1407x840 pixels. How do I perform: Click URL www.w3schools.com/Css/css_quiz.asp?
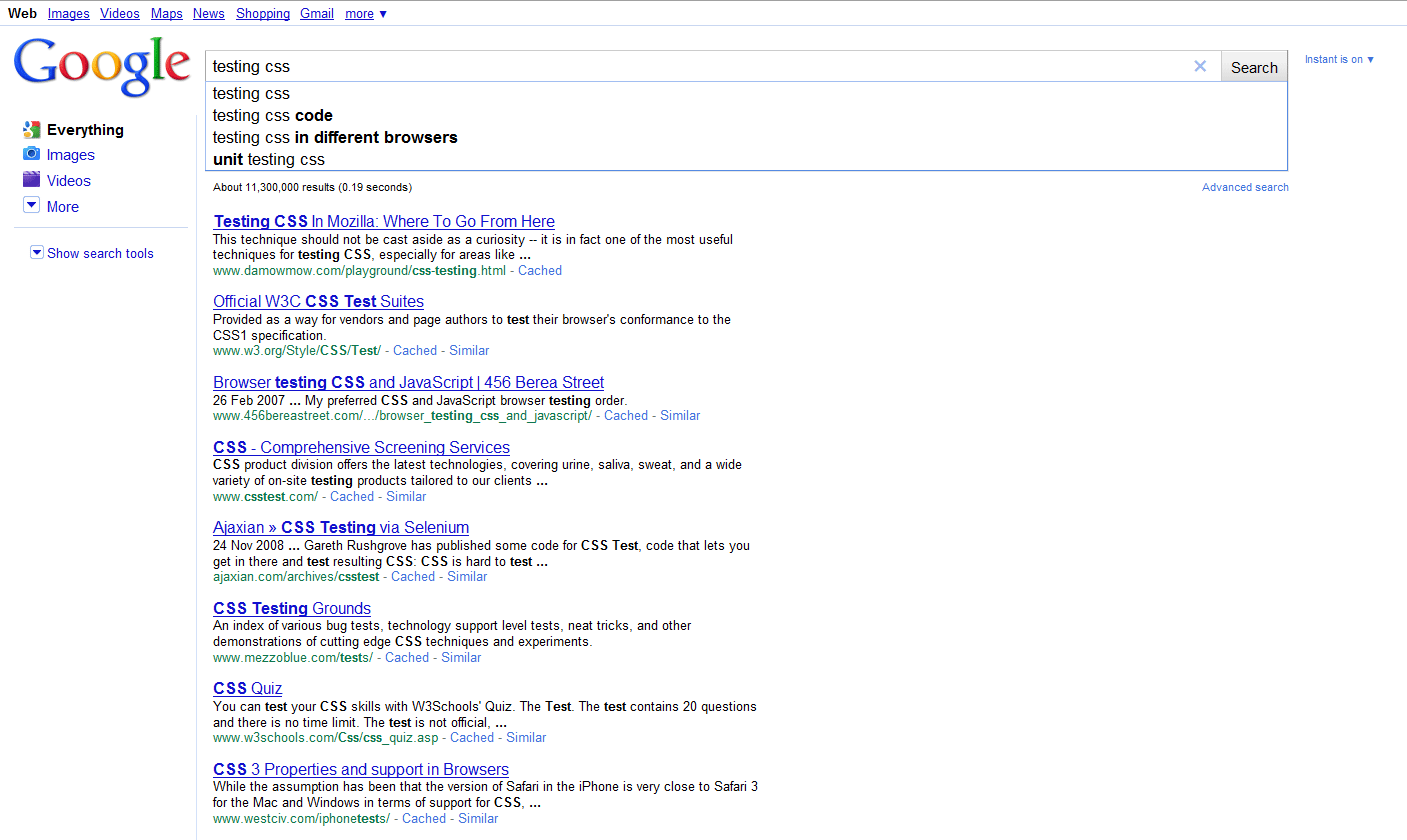(326, 738)
